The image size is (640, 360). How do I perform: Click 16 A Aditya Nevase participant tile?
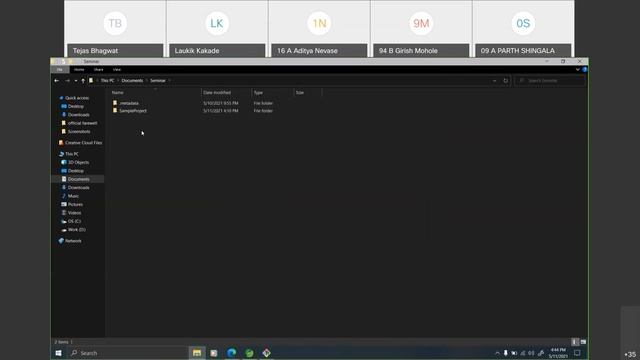(x=319, y=29)
